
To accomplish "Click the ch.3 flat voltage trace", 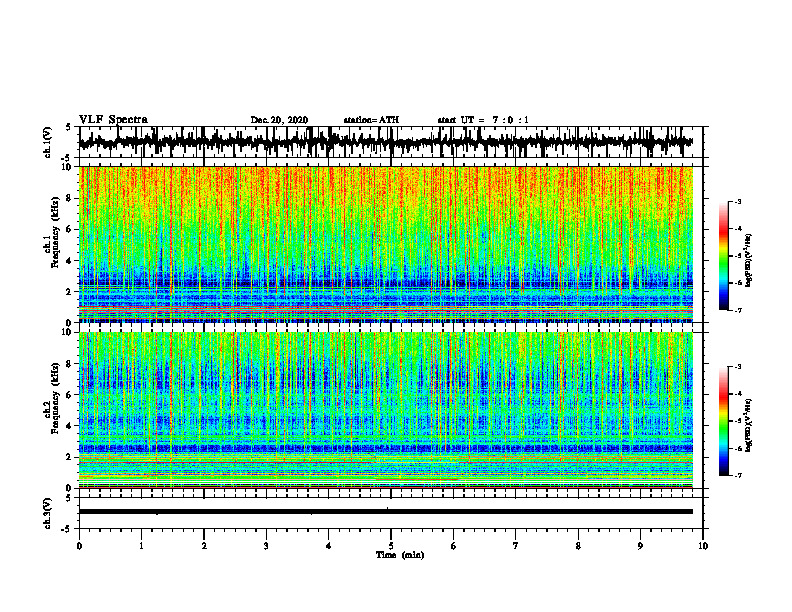I will (x=386, y=512).
